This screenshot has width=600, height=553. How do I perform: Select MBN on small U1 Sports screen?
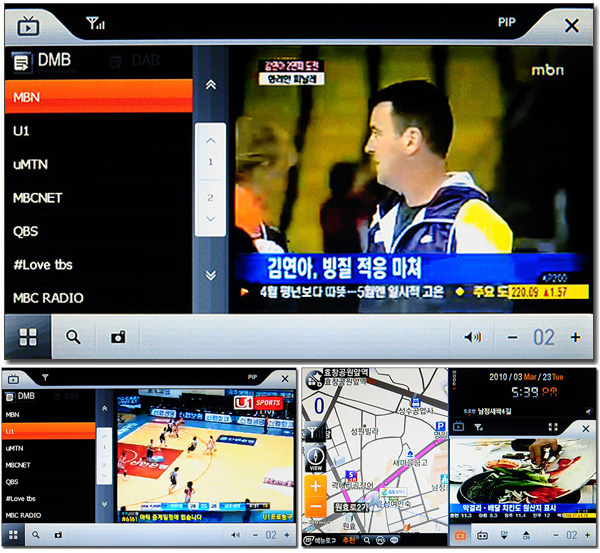49,414
